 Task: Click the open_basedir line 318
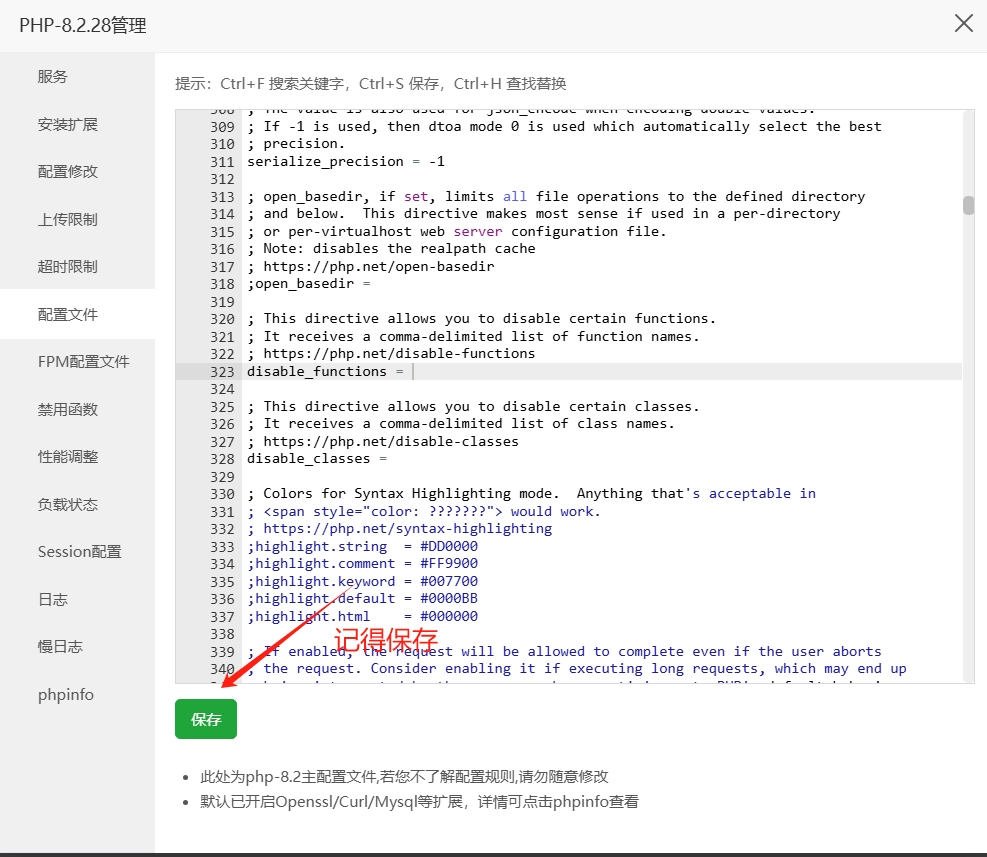(310, 284)
